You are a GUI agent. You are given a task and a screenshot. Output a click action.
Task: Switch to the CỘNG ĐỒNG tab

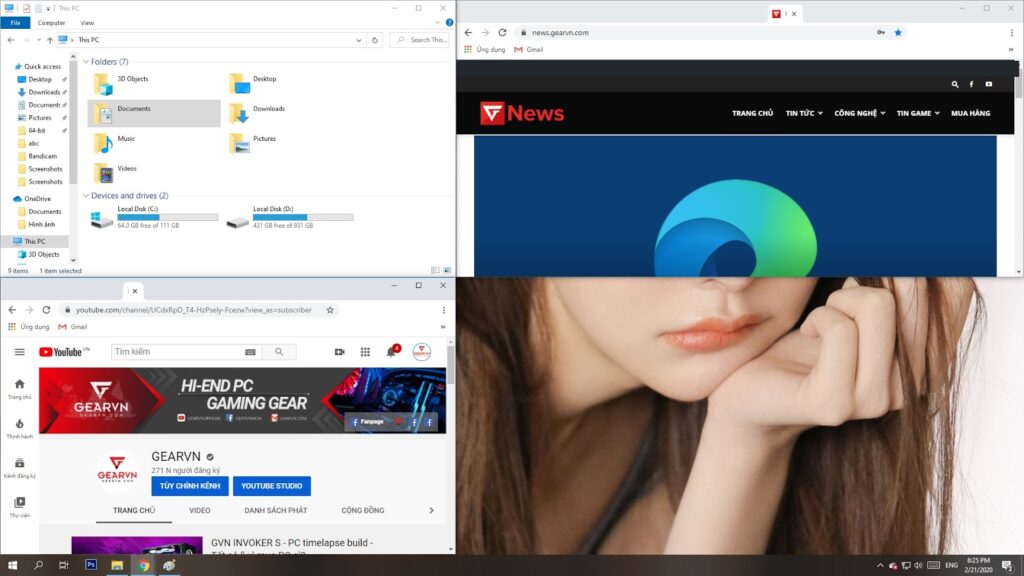[362, 511]
